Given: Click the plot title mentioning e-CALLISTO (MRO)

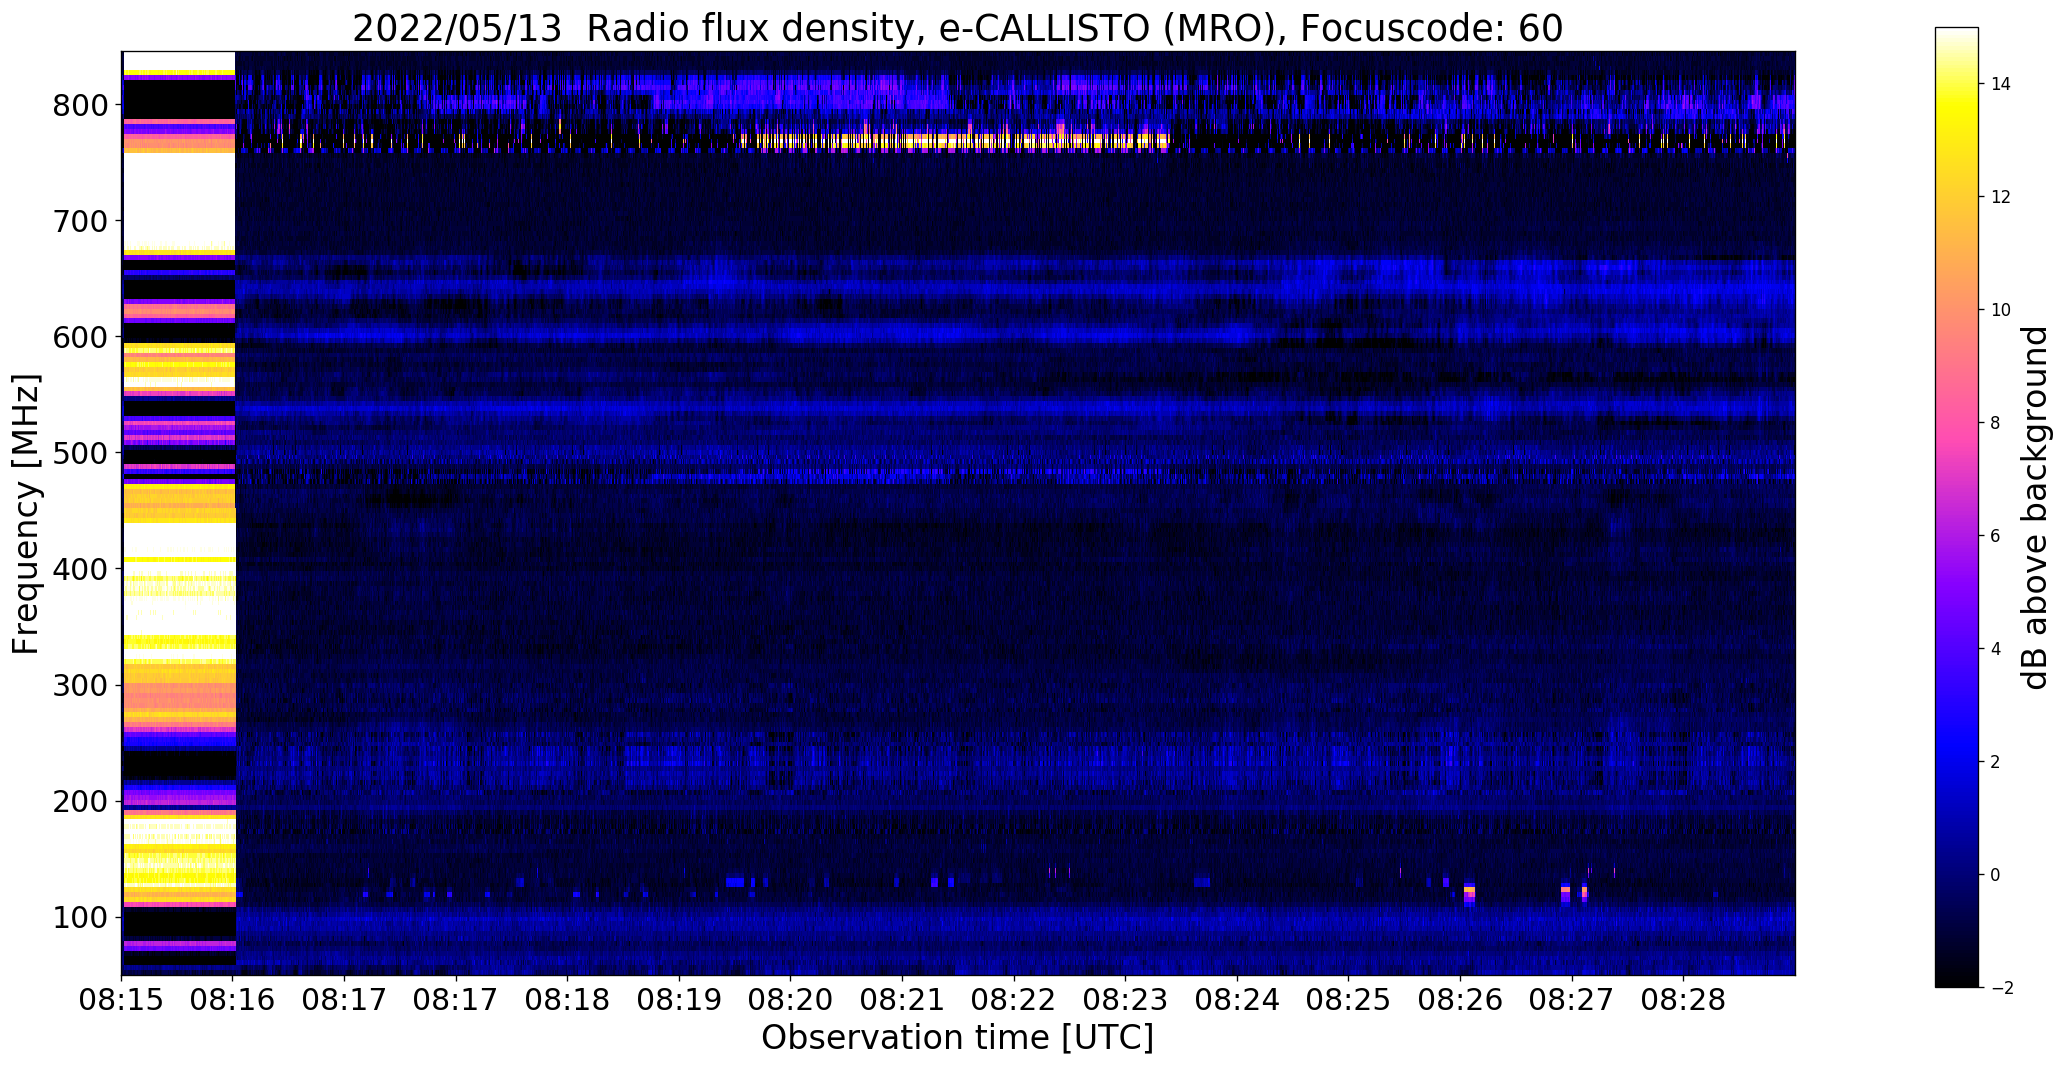Looking at the screenshot, I should 957,29.
